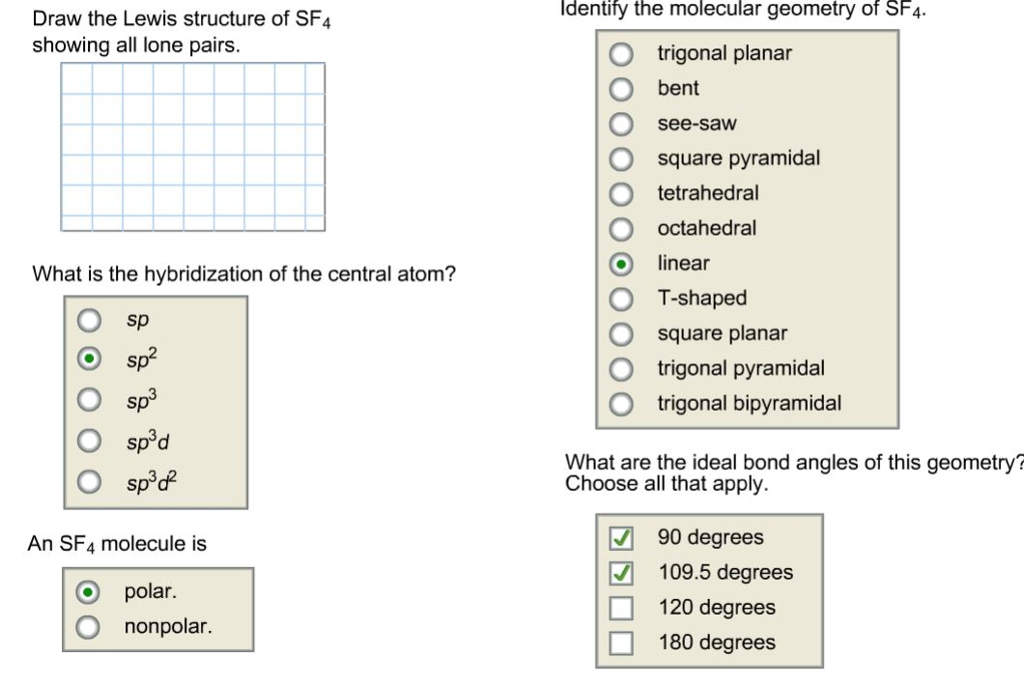Viewport: 1024px width, 687px height.
Task: Choose bent molecular geometry
Action: click(x=621, y=89)
